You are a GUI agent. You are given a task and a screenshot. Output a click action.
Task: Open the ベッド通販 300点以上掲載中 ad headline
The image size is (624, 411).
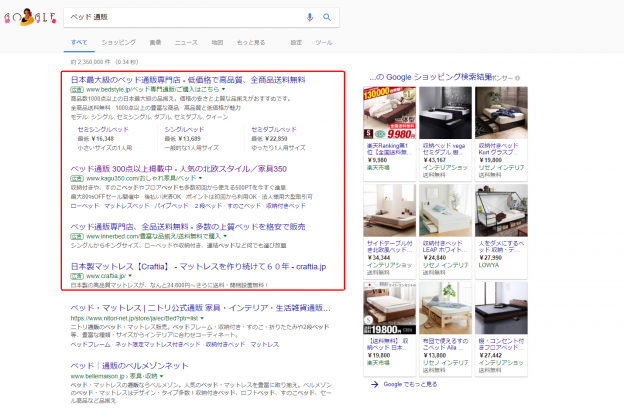click(x=179, y=169)
